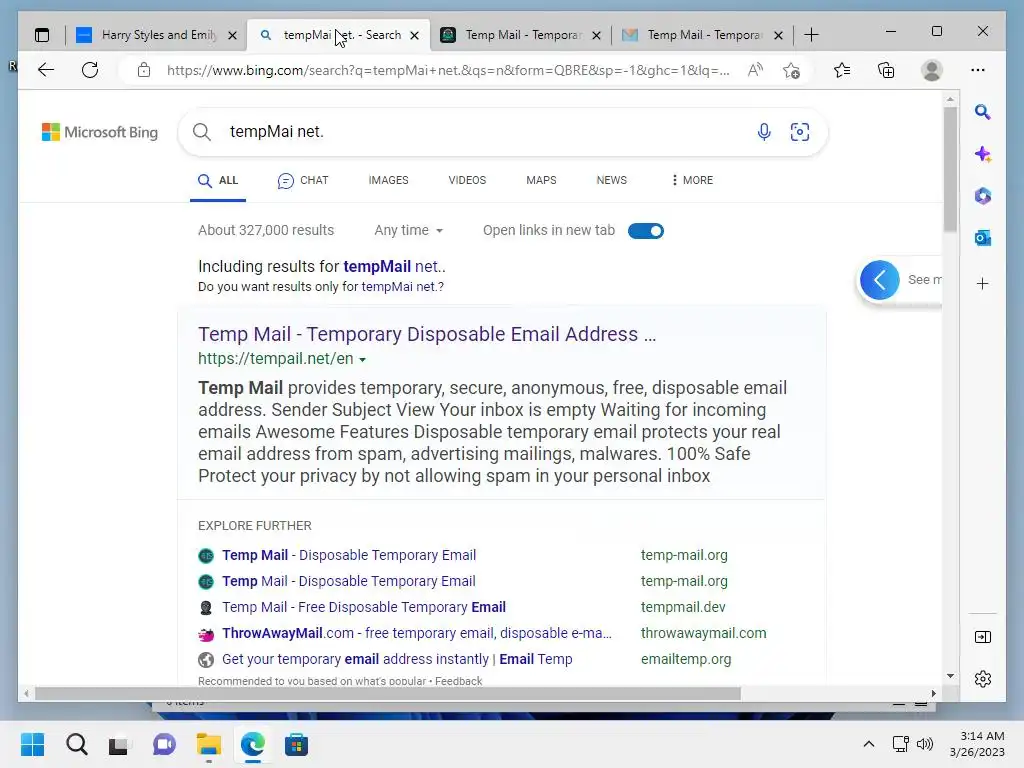
Task: Select the NEWS search tab
Action: click(x=611, y=180)
